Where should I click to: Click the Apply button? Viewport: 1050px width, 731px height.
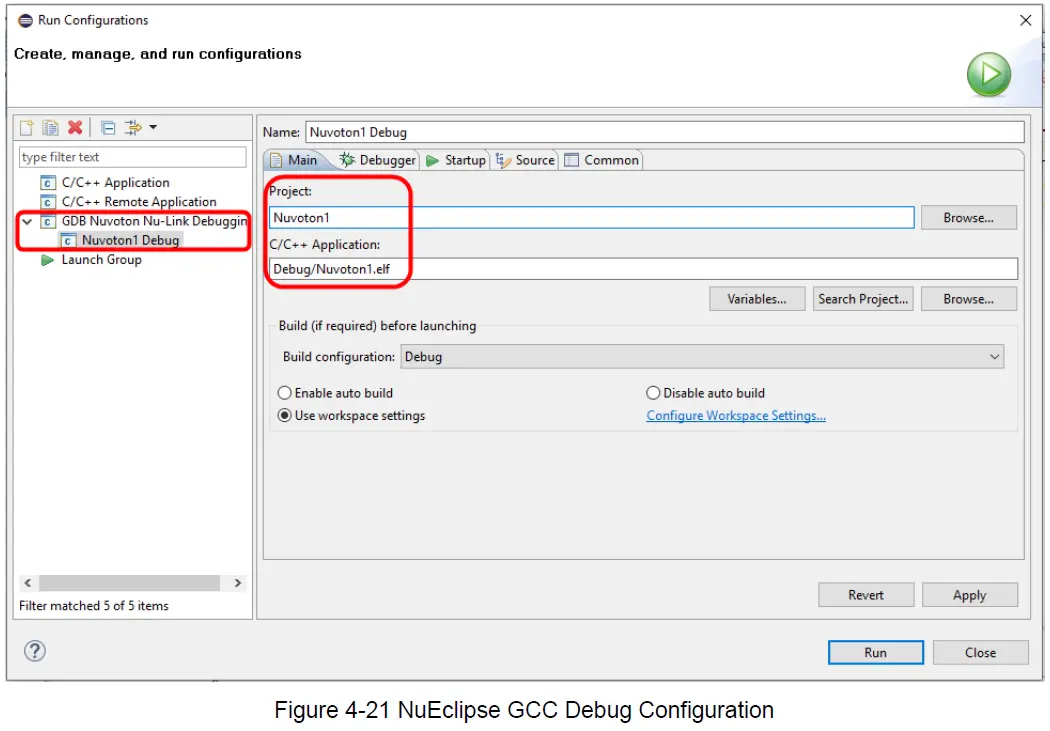pyautogui.click(x=970, y=595)
